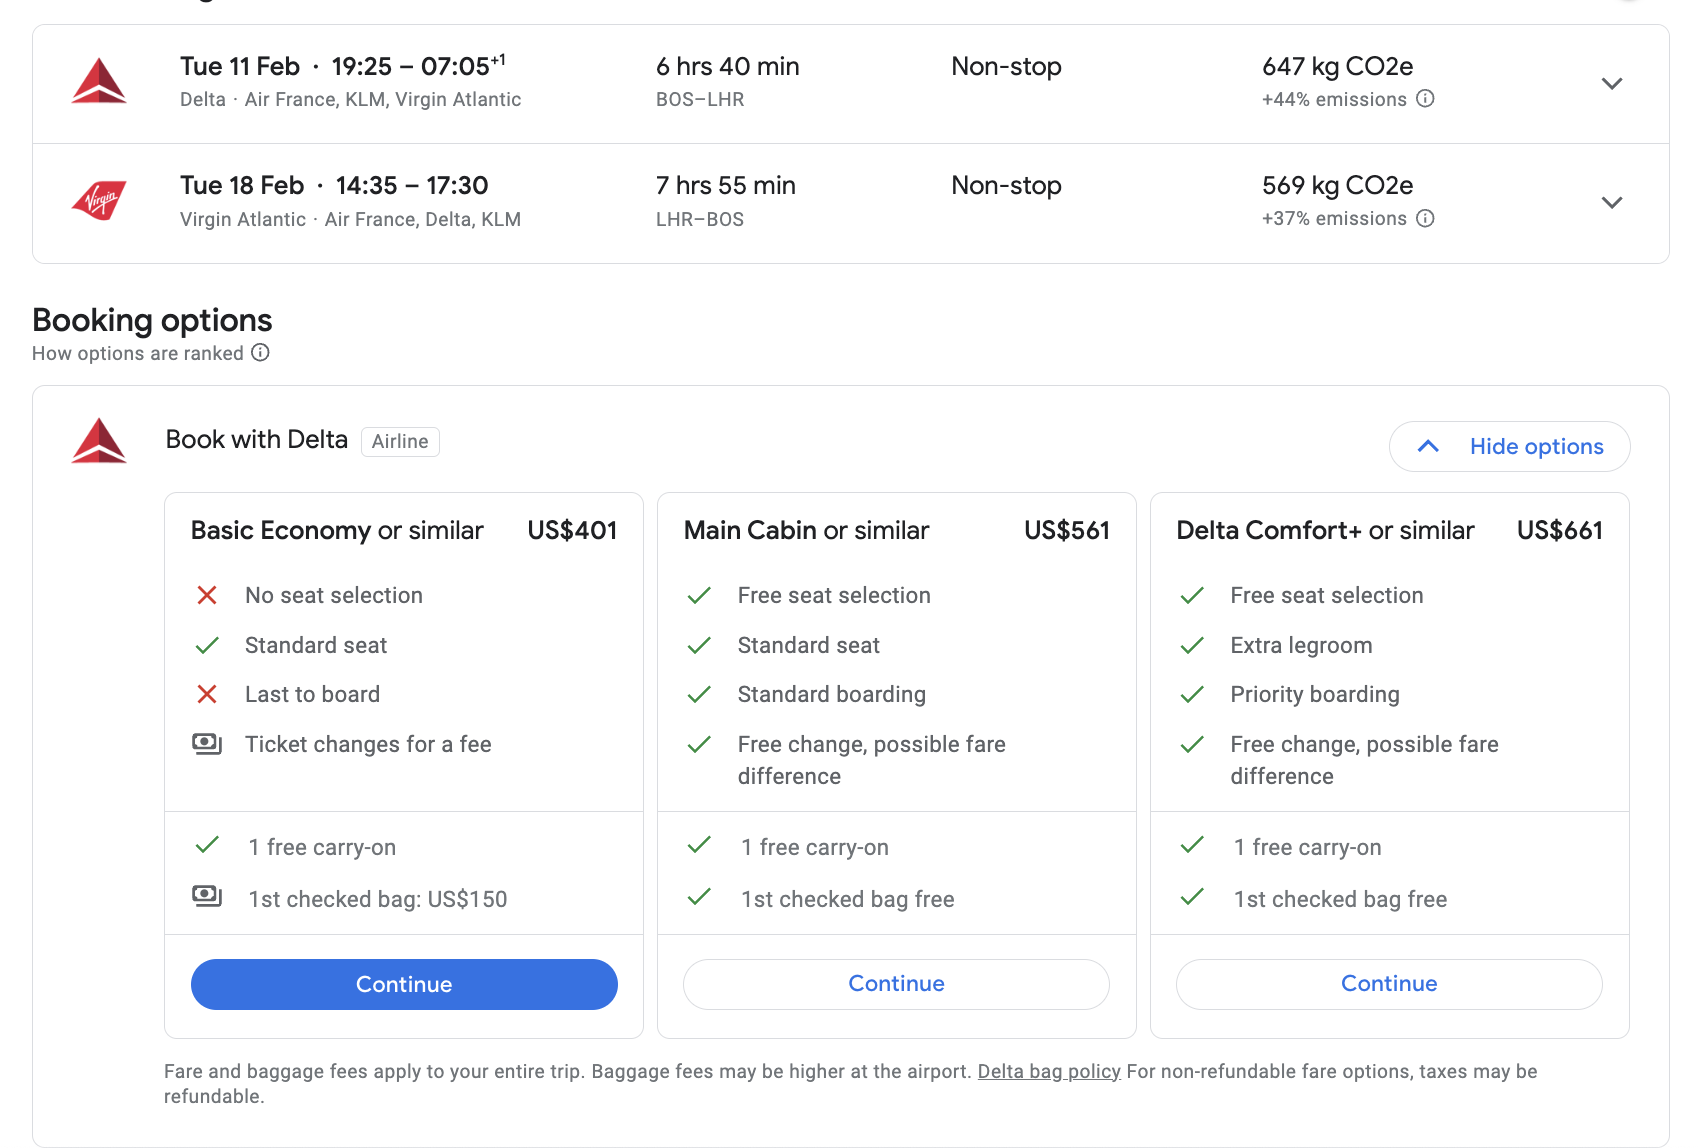Open the Delta bag policy link

1049,1071
